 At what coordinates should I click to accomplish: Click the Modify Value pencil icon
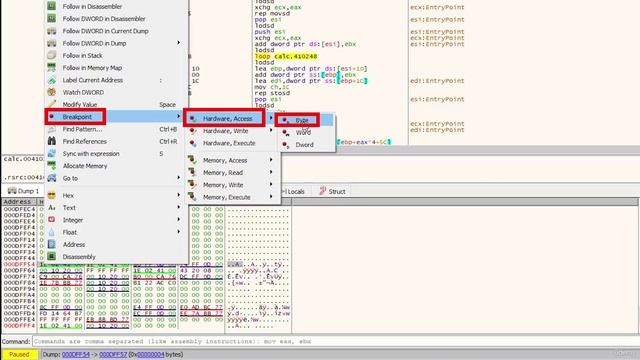[51, 104]
